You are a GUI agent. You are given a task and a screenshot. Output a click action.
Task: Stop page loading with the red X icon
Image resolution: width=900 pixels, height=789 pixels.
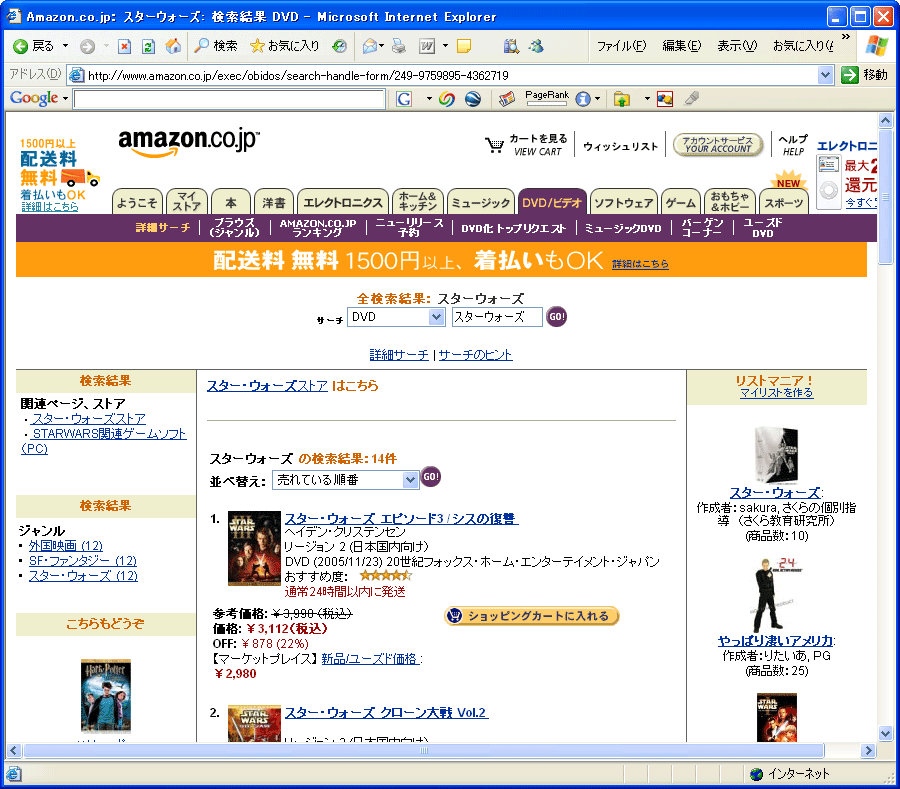point(124,46)
